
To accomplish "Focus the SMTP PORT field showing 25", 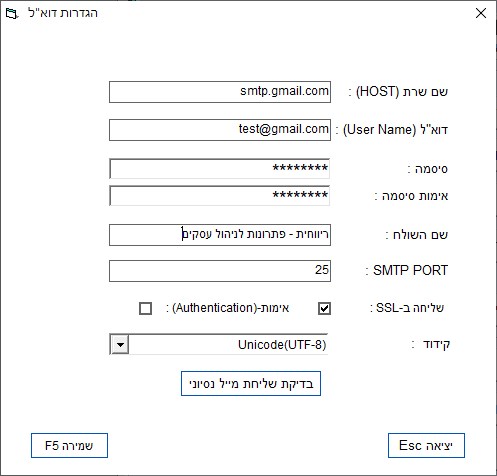I will coord(220,271).
